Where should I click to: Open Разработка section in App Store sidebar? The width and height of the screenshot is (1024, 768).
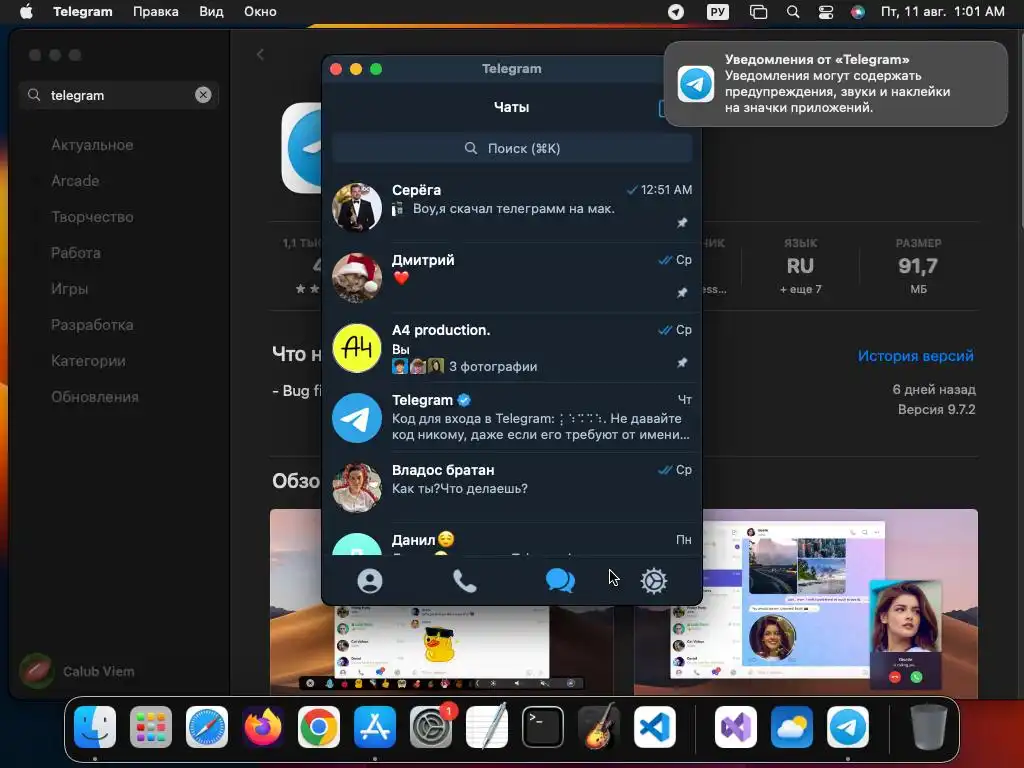pos(92,325)
